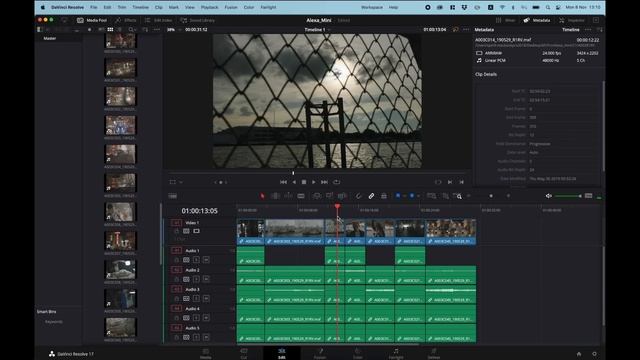Open the viewer options ellipsis menu
The width and height of the screenshot is (640, 360).
tap(466, 30)
